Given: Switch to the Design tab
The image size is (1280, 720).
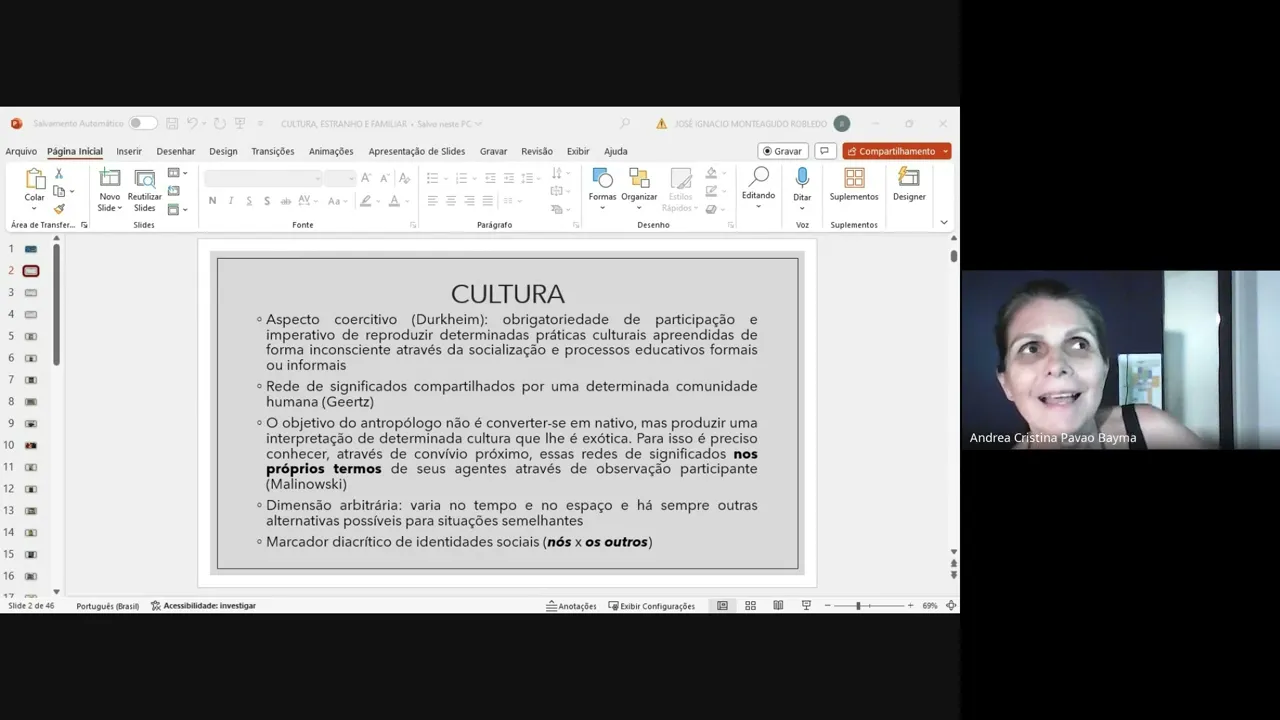Looking at the screenshot, I should 223,151.
